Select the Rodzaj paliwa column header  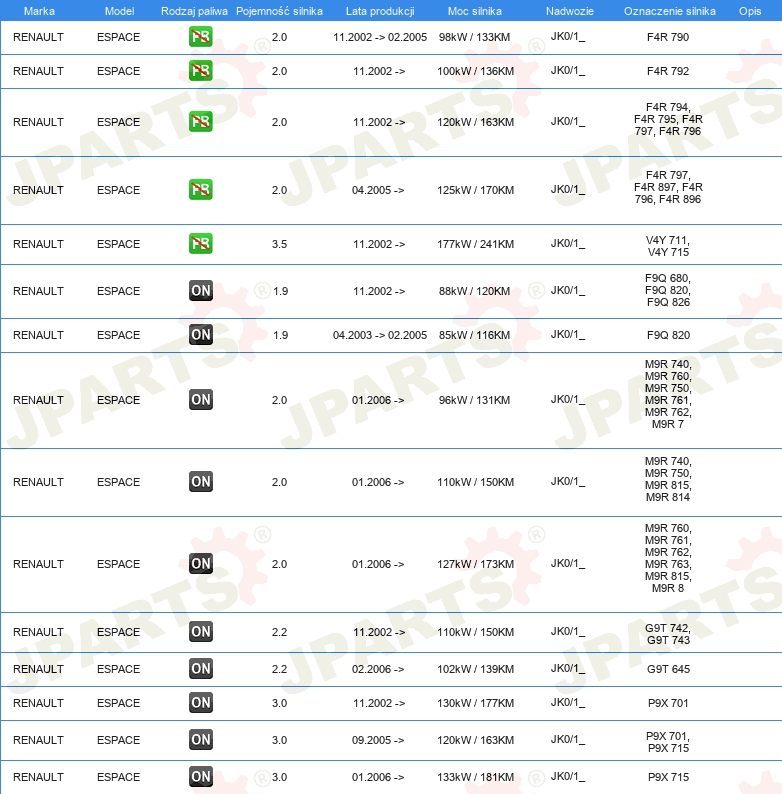tap(194, 10)
